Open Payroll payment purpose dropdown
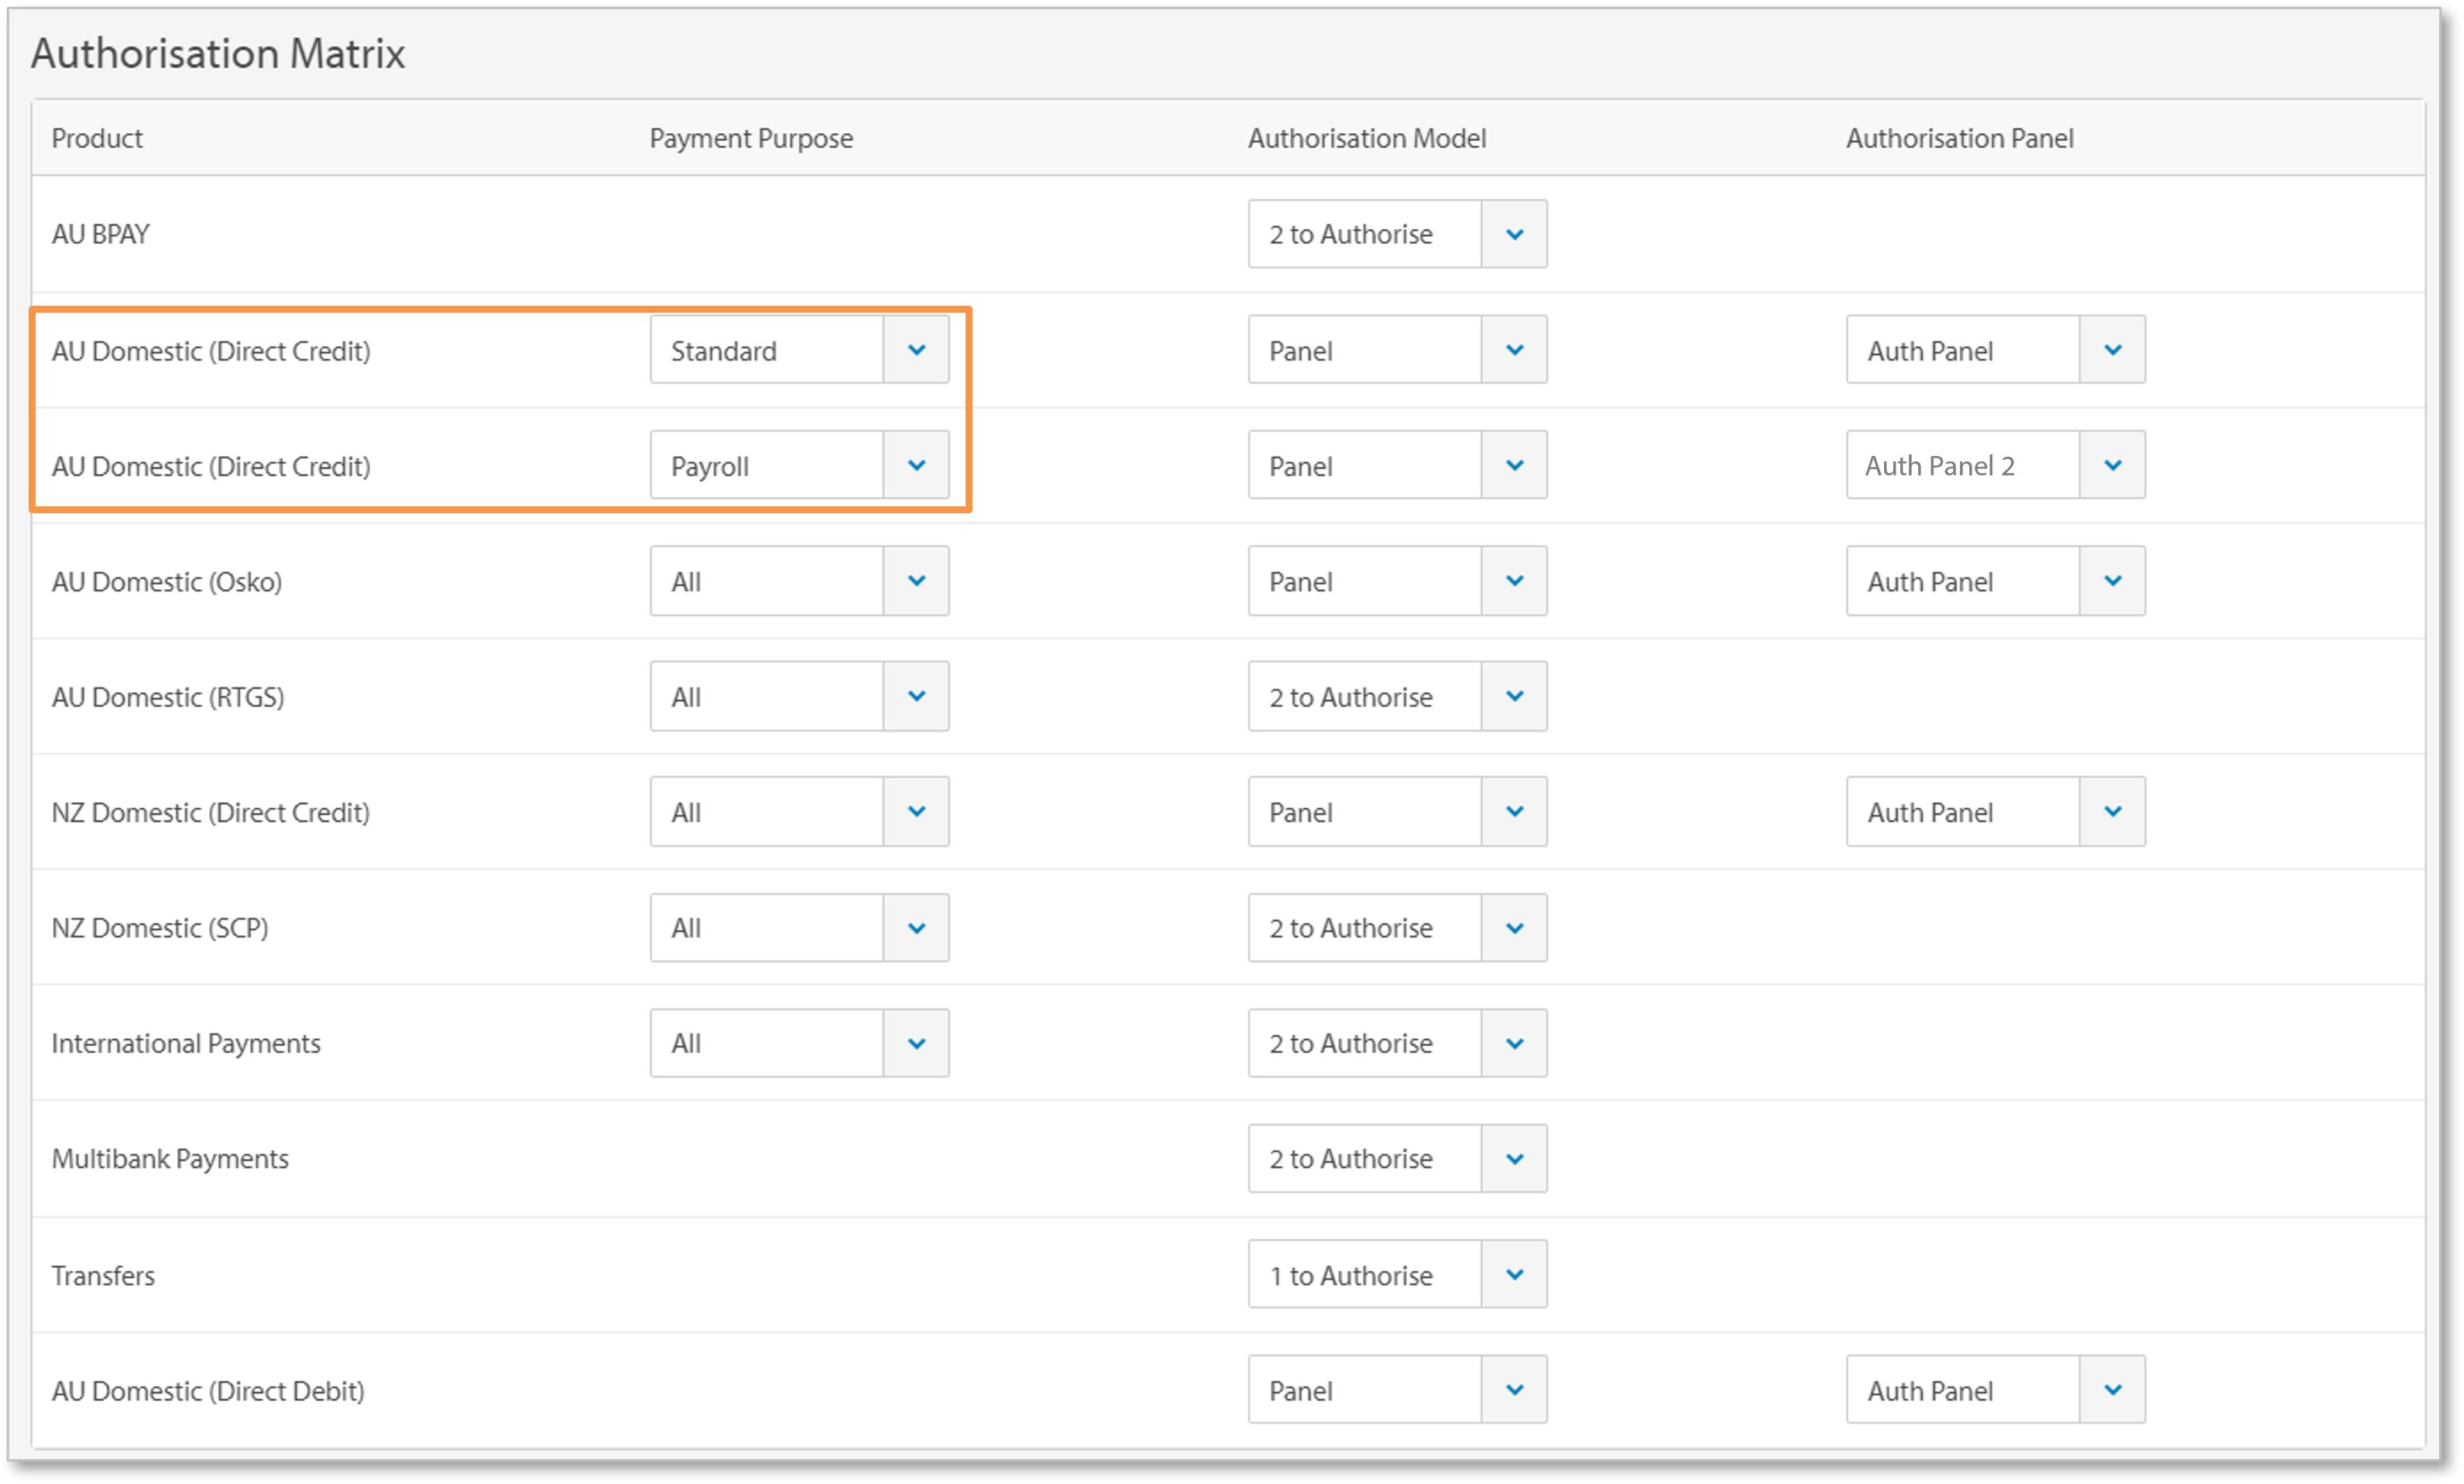 click(916, 465)
